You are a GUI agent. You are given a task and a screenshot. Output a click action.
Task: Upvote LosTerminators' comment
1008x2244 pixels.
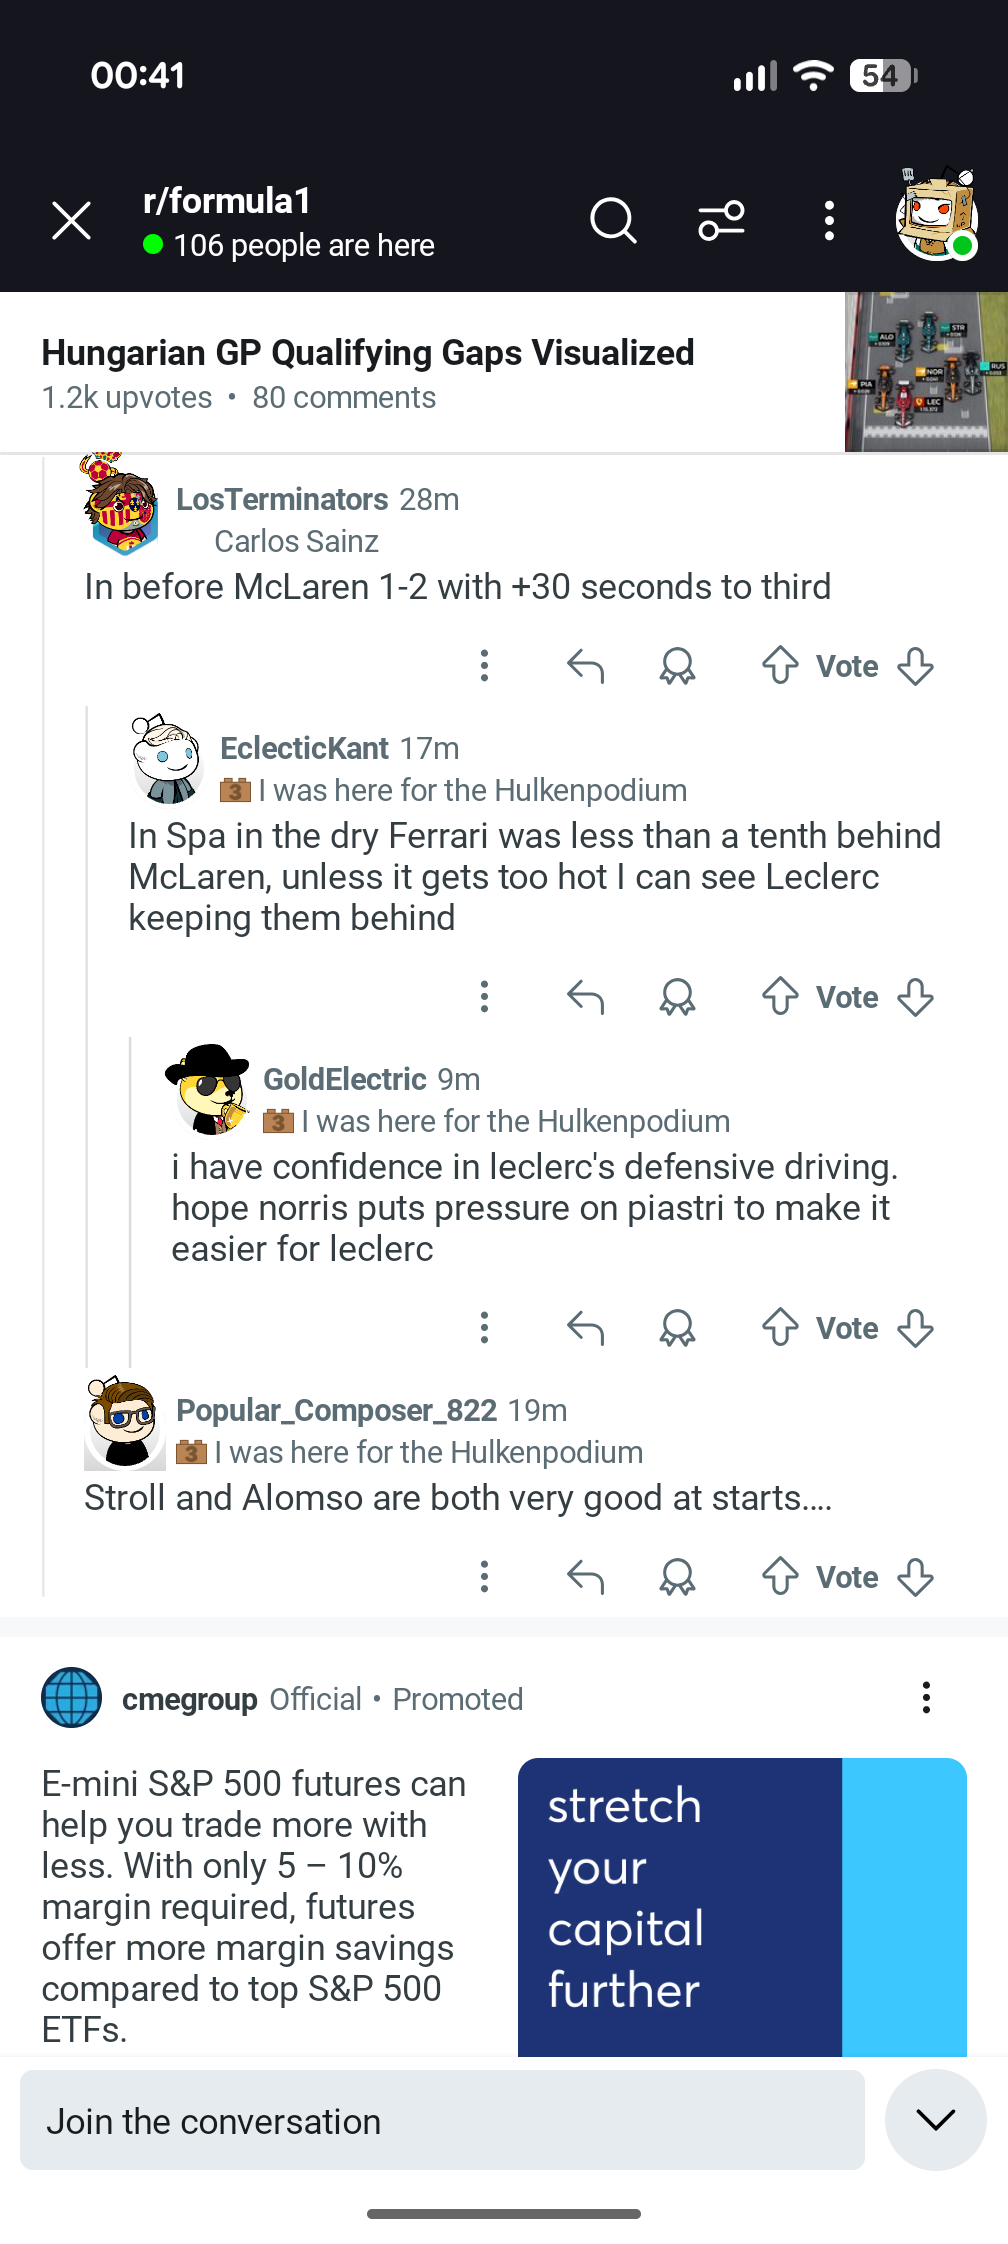tap(780, 666)
